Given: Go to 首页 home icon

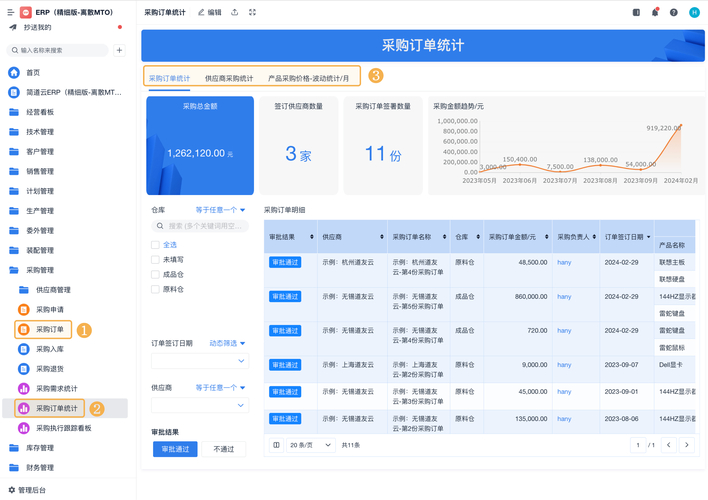Looking at the screenshot, I should point(14,72).
